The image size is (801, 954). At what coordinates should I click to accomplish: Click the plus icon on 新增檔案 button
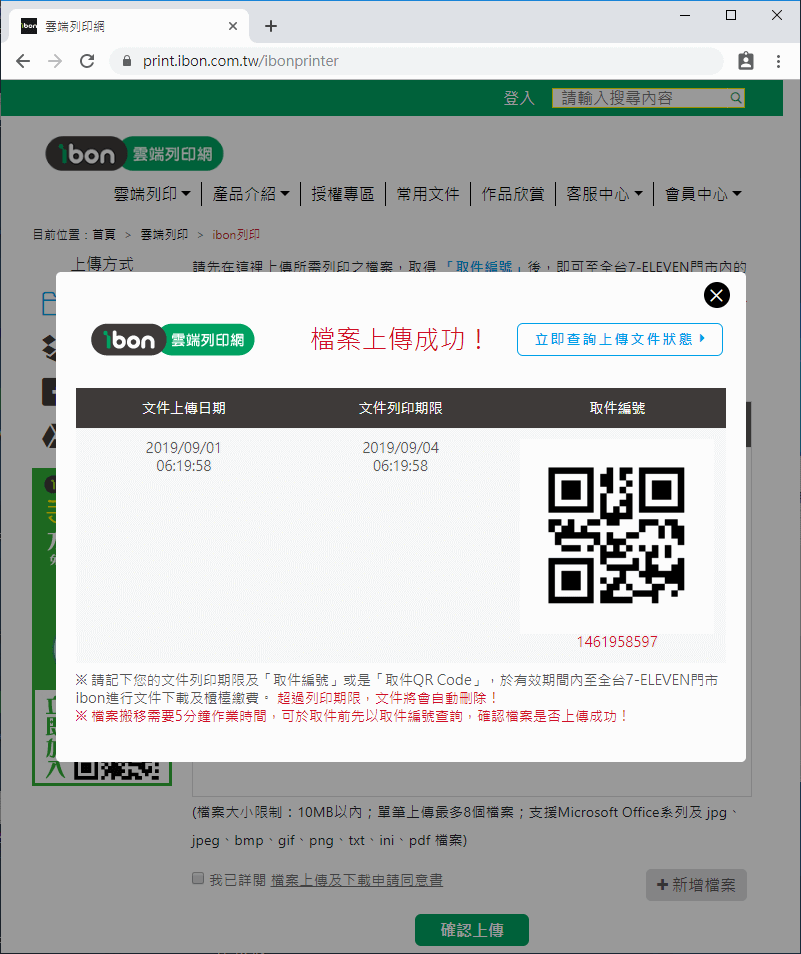(x=662, y=884)
